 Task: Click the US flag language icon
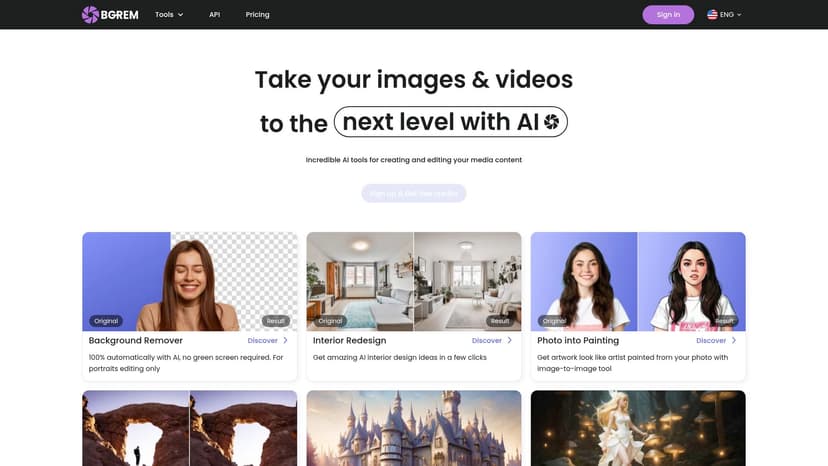pos(712,15)
